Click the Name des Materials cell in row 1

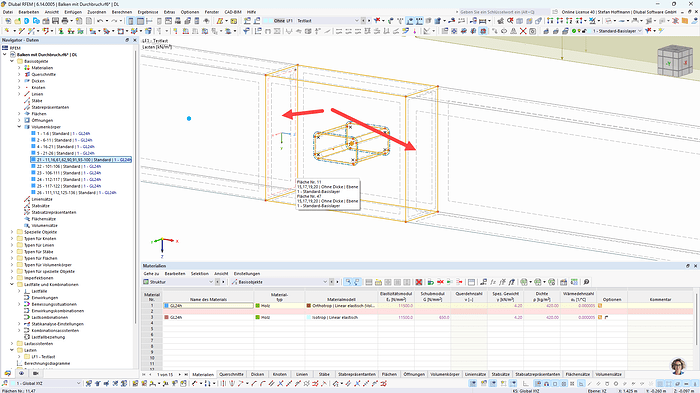coord(208,305)
